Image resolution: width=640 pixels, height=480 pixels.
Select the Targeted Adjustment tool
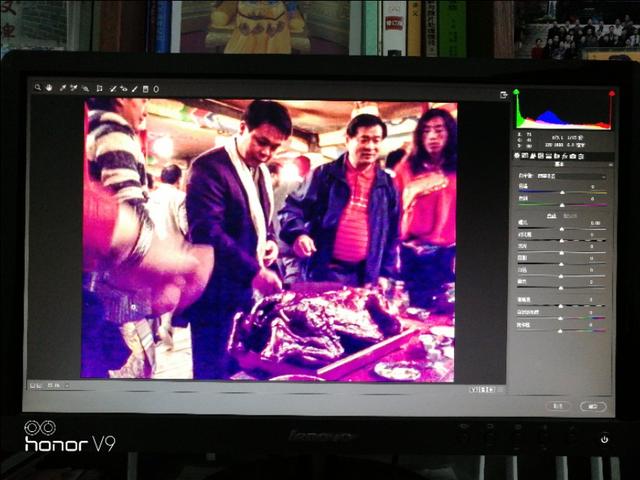point(85,88)
